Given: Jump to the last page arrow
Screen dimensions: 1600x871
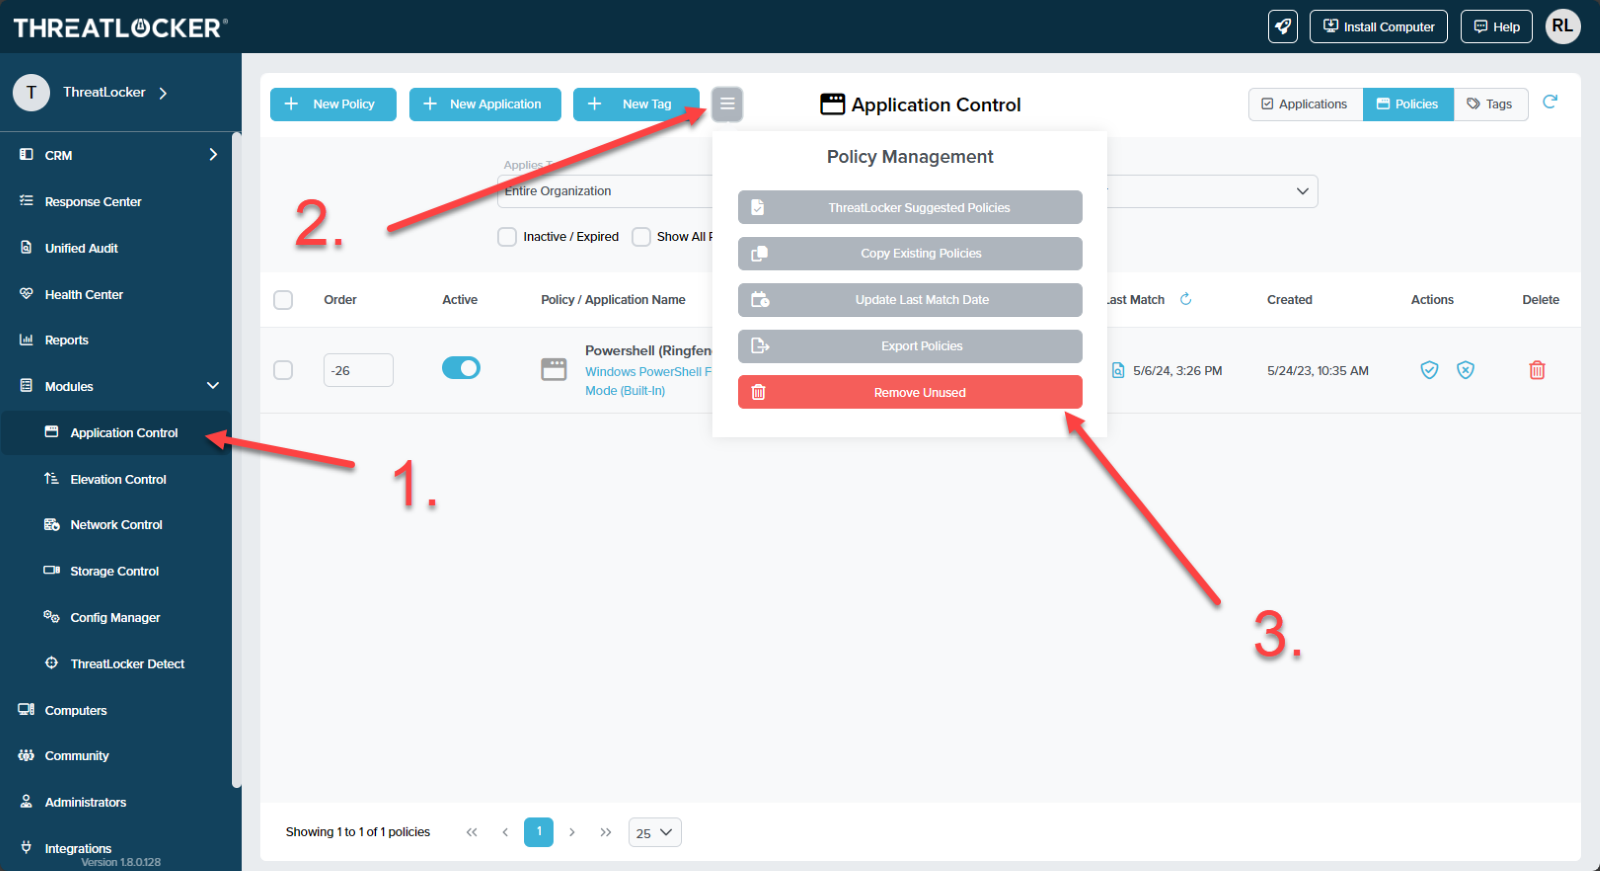Looking at the screenshot, I should pyautogui.click(x=606, y=832).
